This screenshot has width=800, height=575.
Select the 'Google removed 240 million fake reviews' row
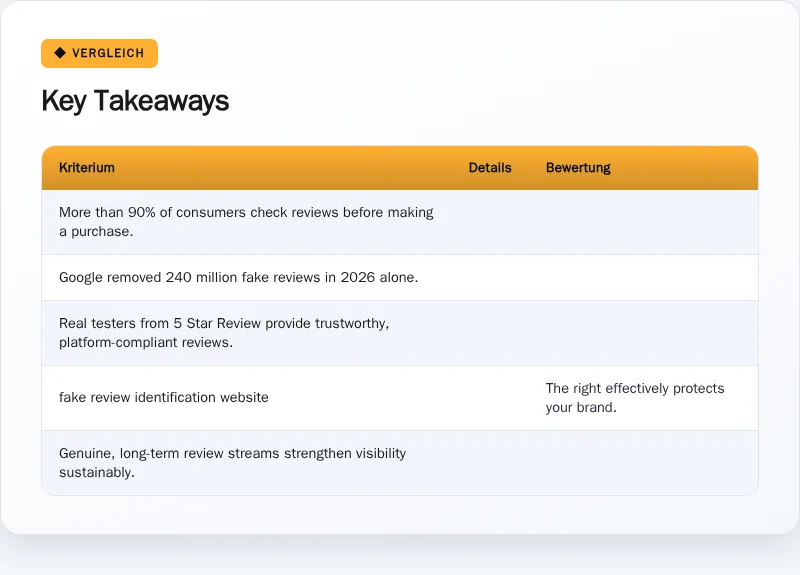(400, 278)
